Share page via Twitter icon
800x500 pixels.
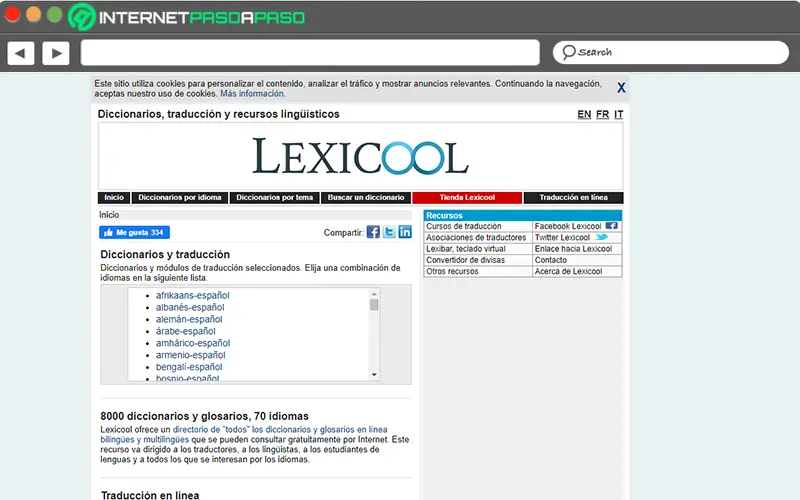pos(389,232)
